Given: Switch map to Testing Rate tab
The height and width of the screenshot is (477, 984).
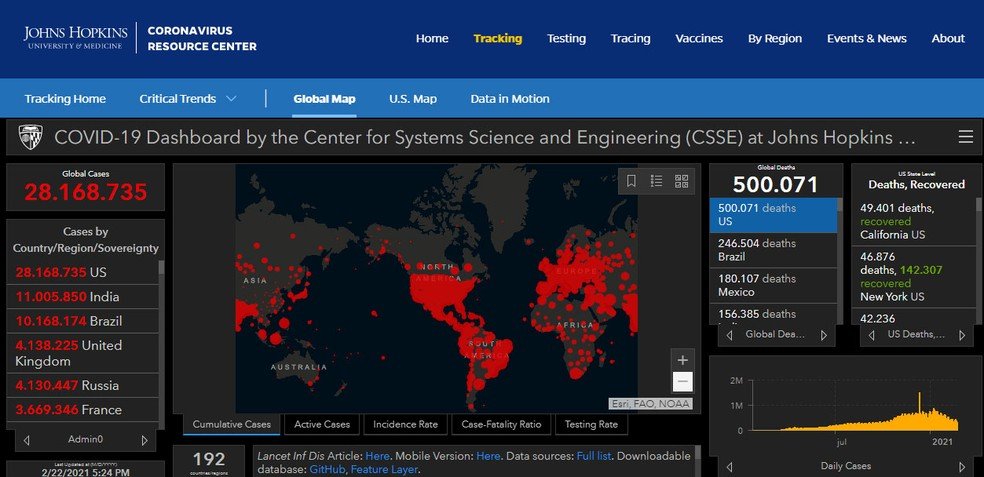Looking at the screenshot, I should coord(591,424).
